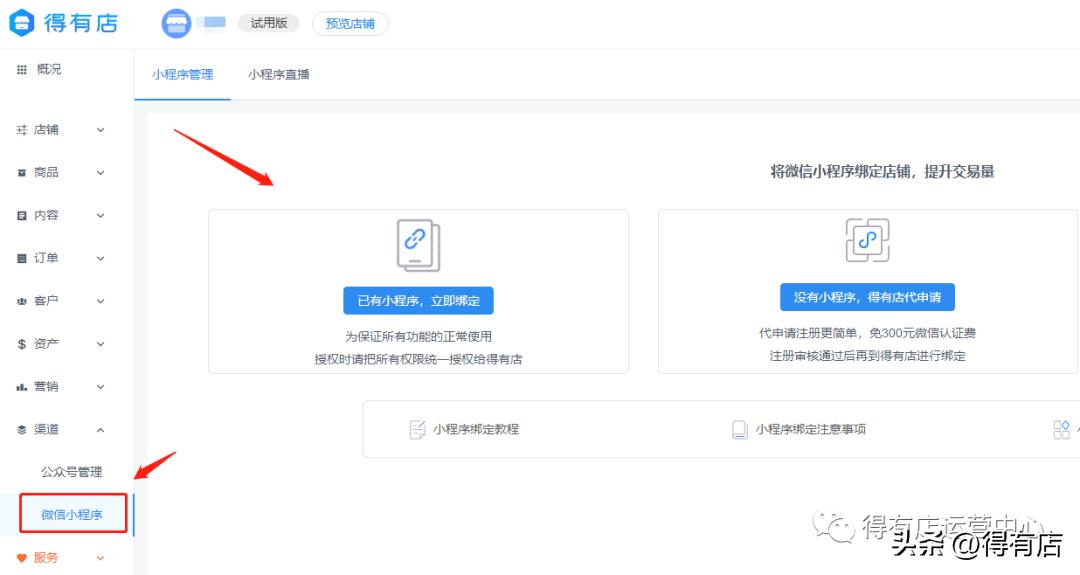Click the 渠道 layers icon
The image size is (1080, 575).
[x=21, y=430]
